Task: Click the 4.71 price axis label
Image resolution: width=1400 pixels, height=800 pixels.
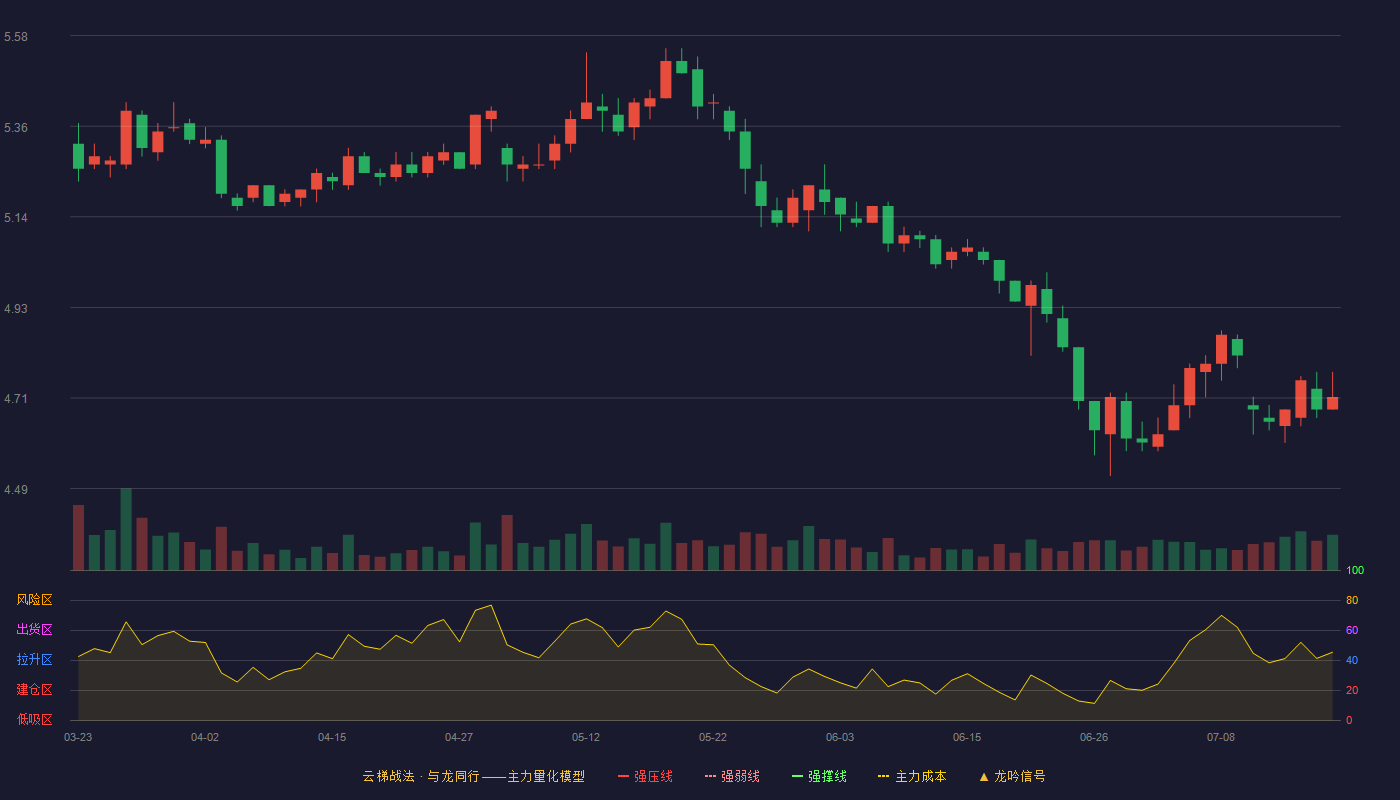Action: [x=16, y=399]
